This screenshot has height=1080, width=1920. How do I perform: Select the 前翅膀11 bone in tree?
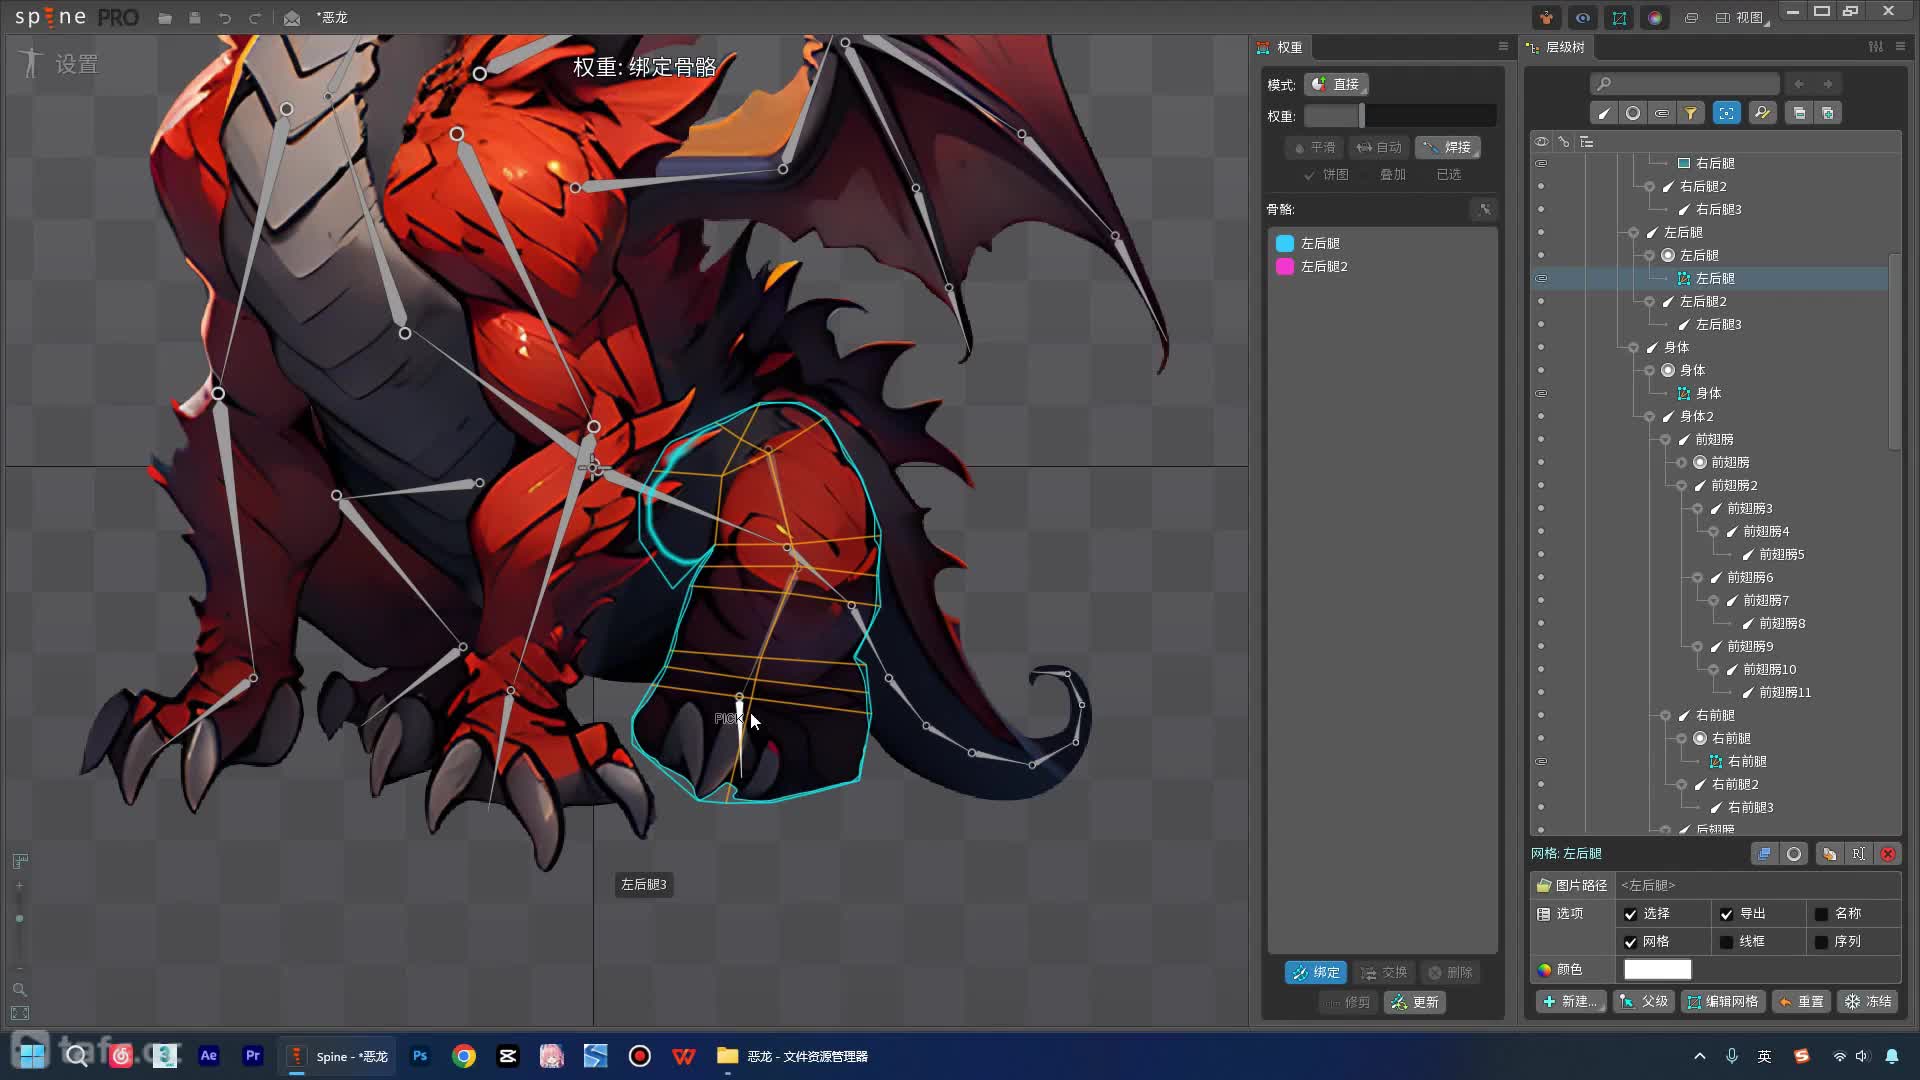click(1785, 692)
